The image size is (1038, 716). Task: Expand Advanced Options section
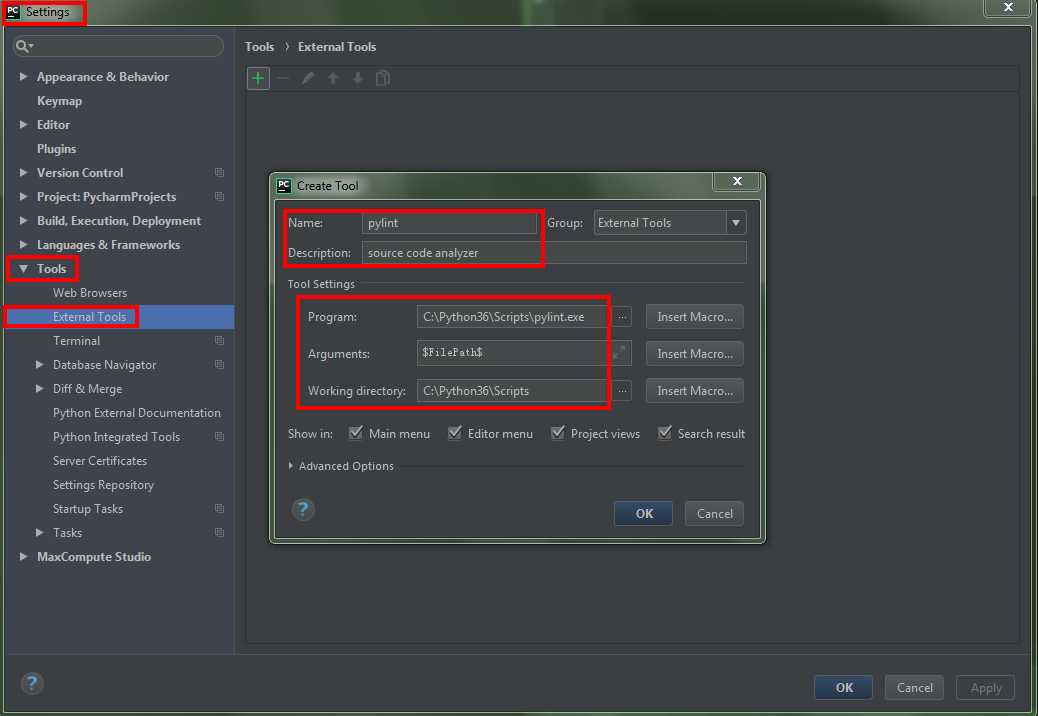pos(291,466)
